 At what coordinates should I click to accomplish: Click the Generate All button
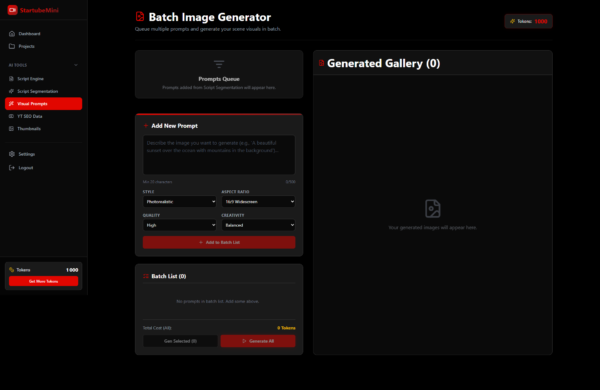click(258, 341)
